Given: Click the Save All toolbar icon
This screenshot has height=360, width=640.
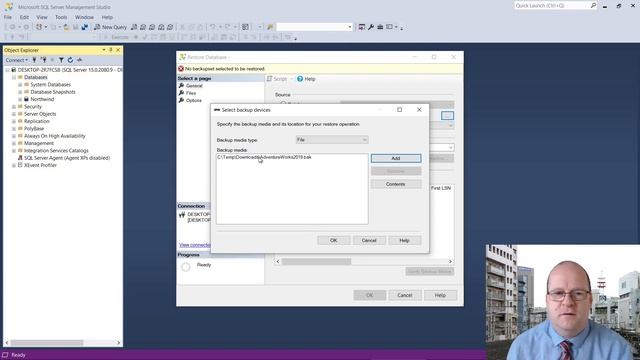Looking at the screenshot, I should [x=84, y=27].
